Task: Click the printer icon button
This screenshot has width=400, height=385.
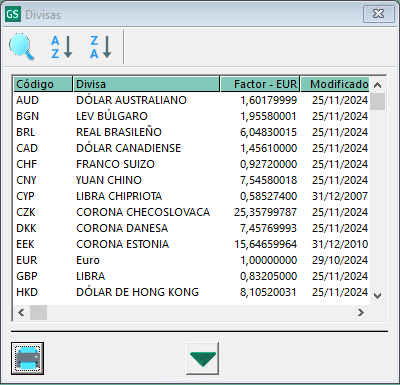Action: tap(27, 358)
